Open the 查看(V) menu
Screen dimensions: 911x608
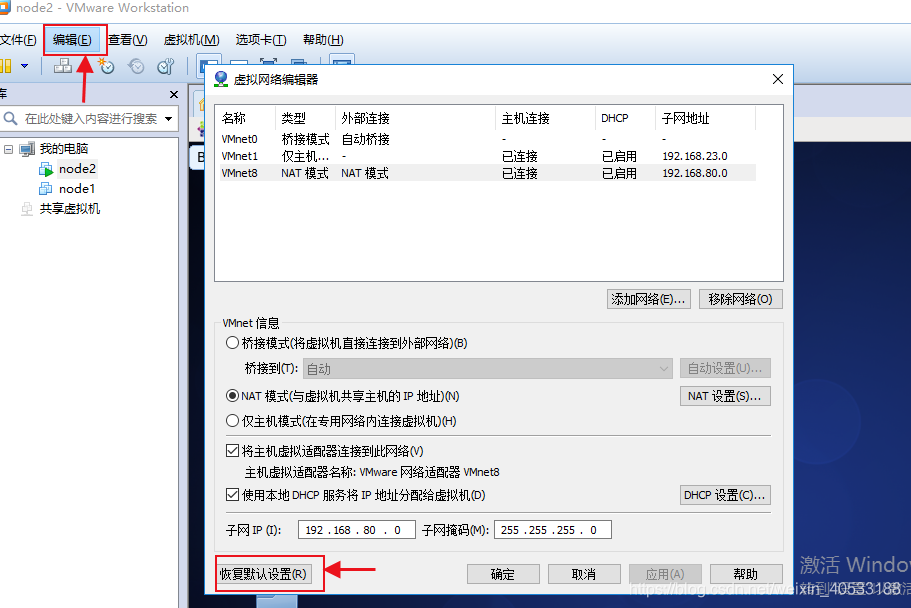[x=128, y=40]
